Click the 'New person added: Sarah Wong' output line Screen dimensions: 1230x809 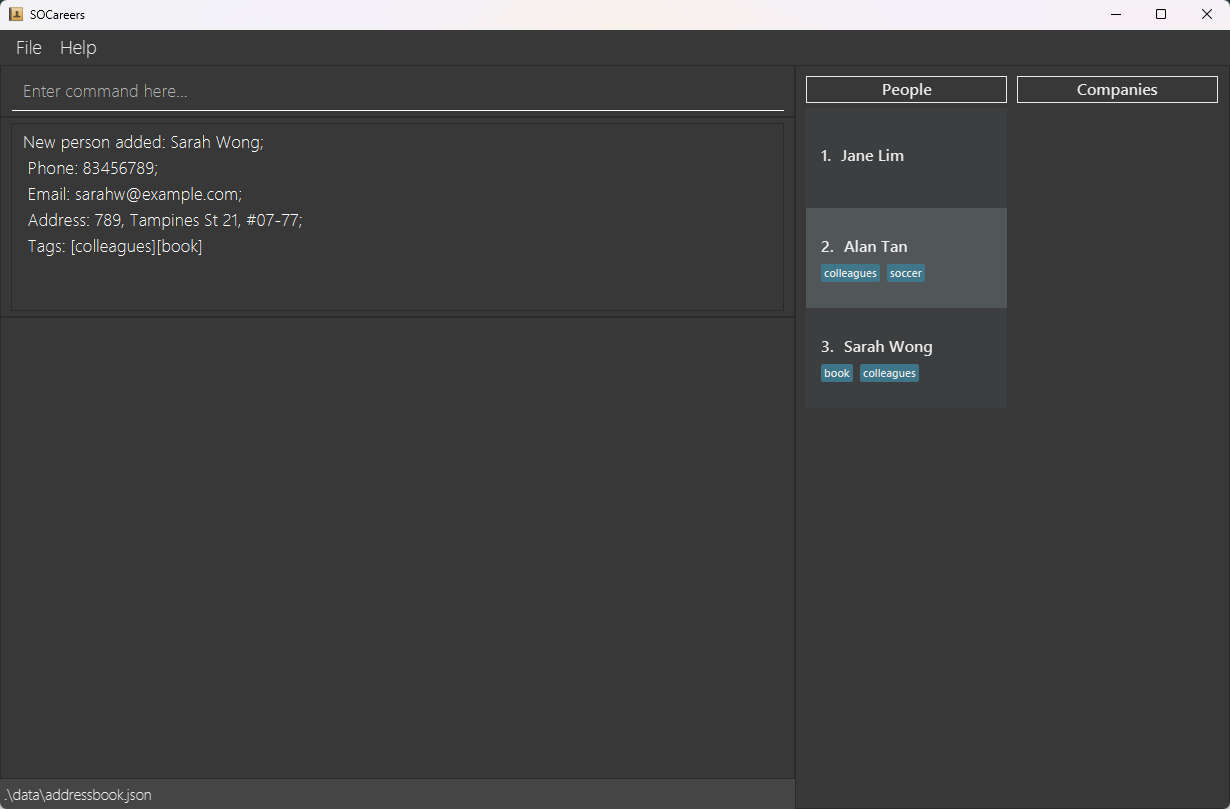(x=143, y=143)
